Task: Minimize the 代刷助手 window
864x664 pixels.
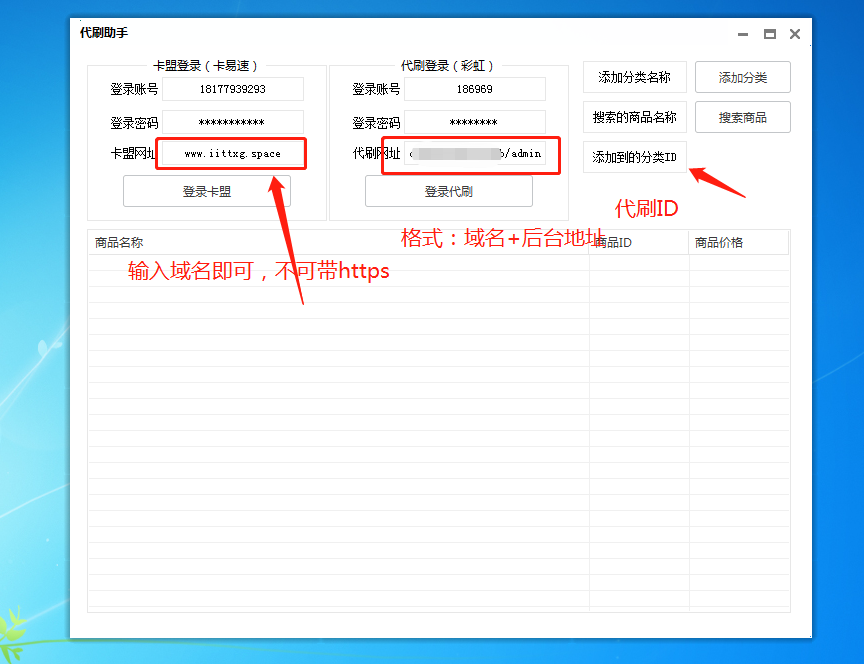Action: [741, 33]
